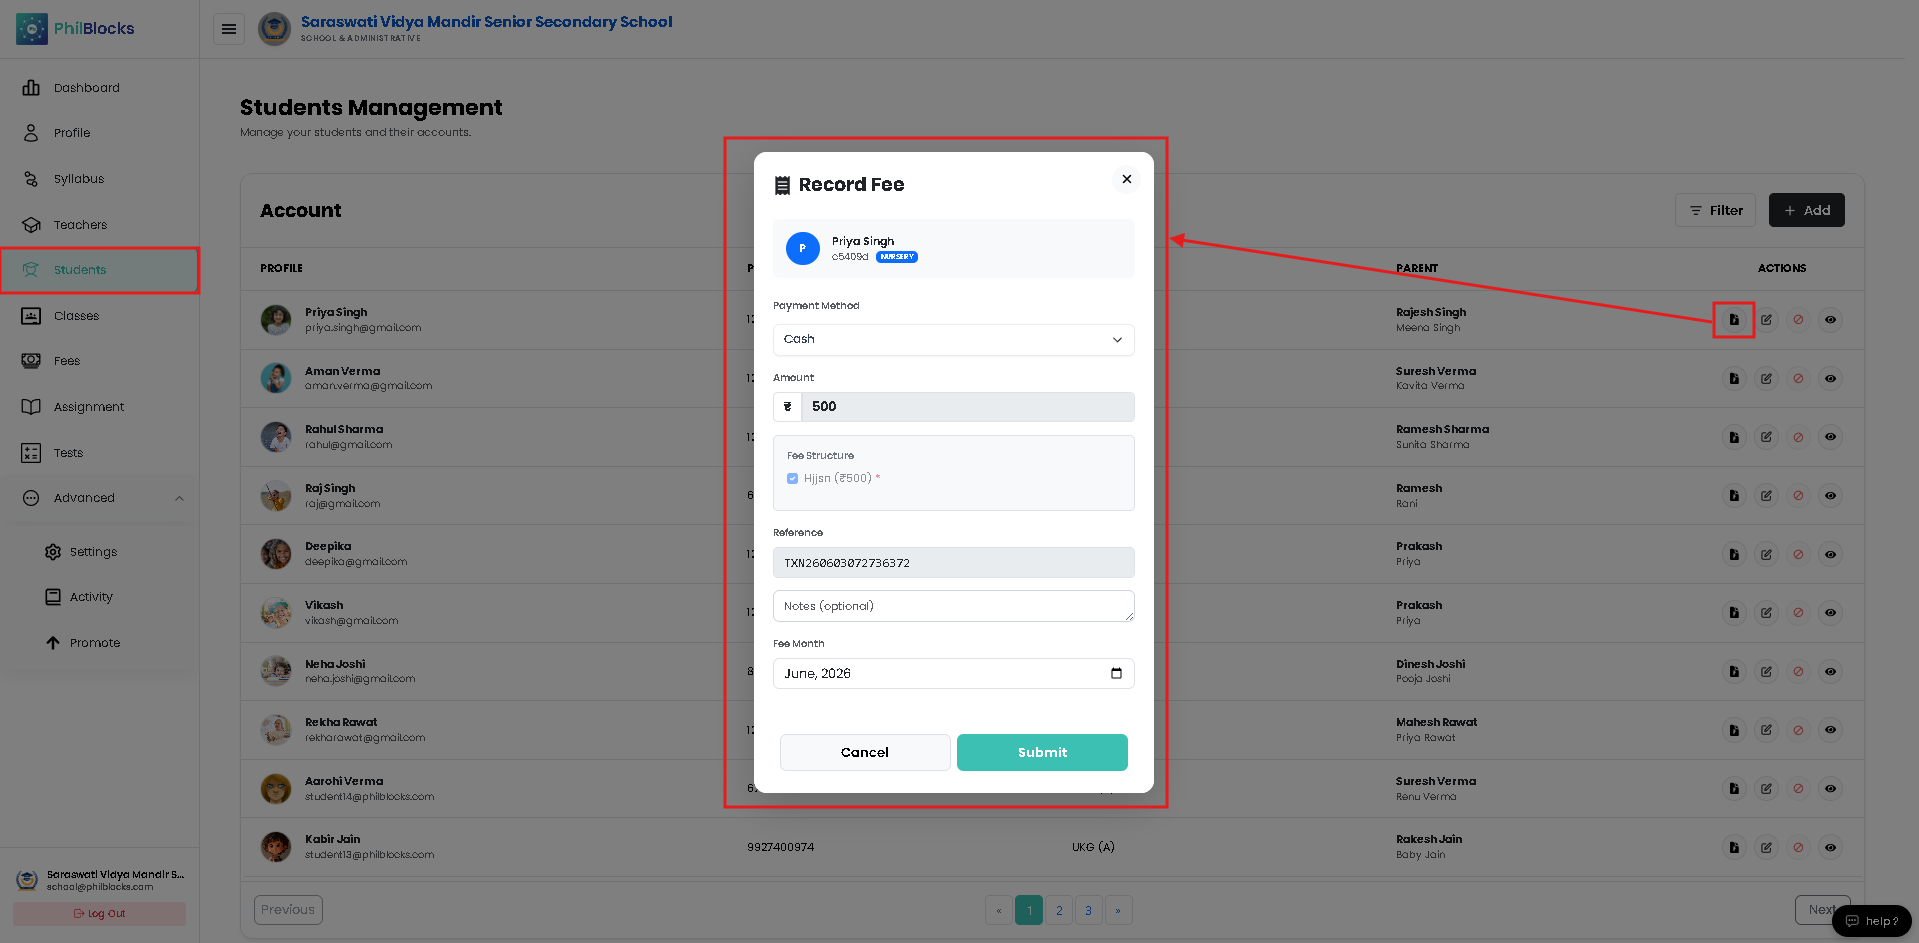Image resolution: width=1919 pixels, height=943 pixels.
Task: Click the Previous pagination button
Action: click(288, 910)
